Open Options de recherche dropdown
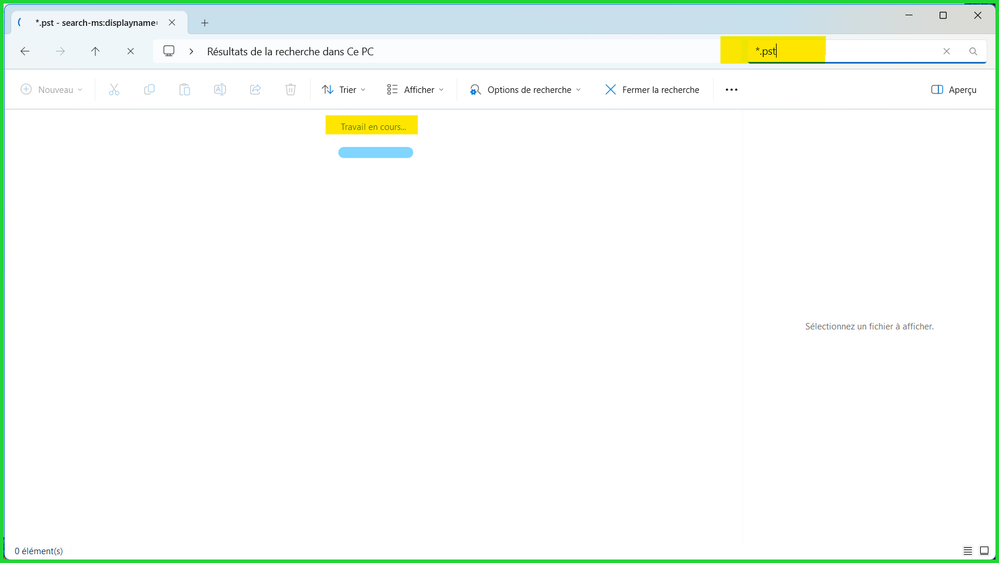Image resolution: width=999 pixels, height=563 pixels. click(x=525, y=90)
